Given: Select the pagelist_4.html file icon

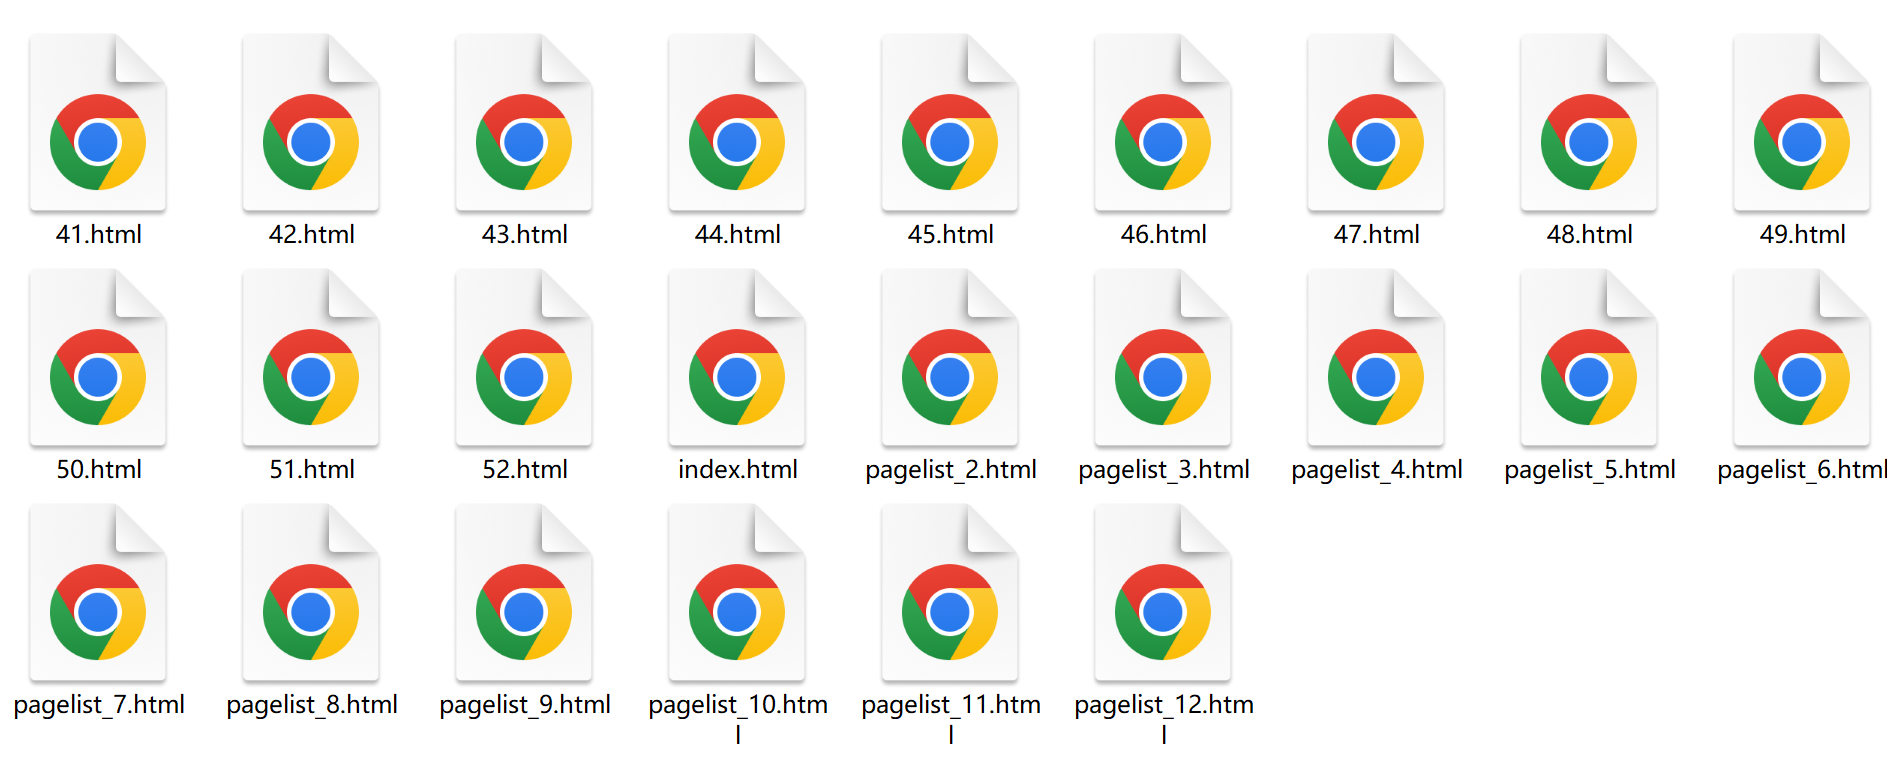Looking at the screenshot, I should (x=1376, y=358).
